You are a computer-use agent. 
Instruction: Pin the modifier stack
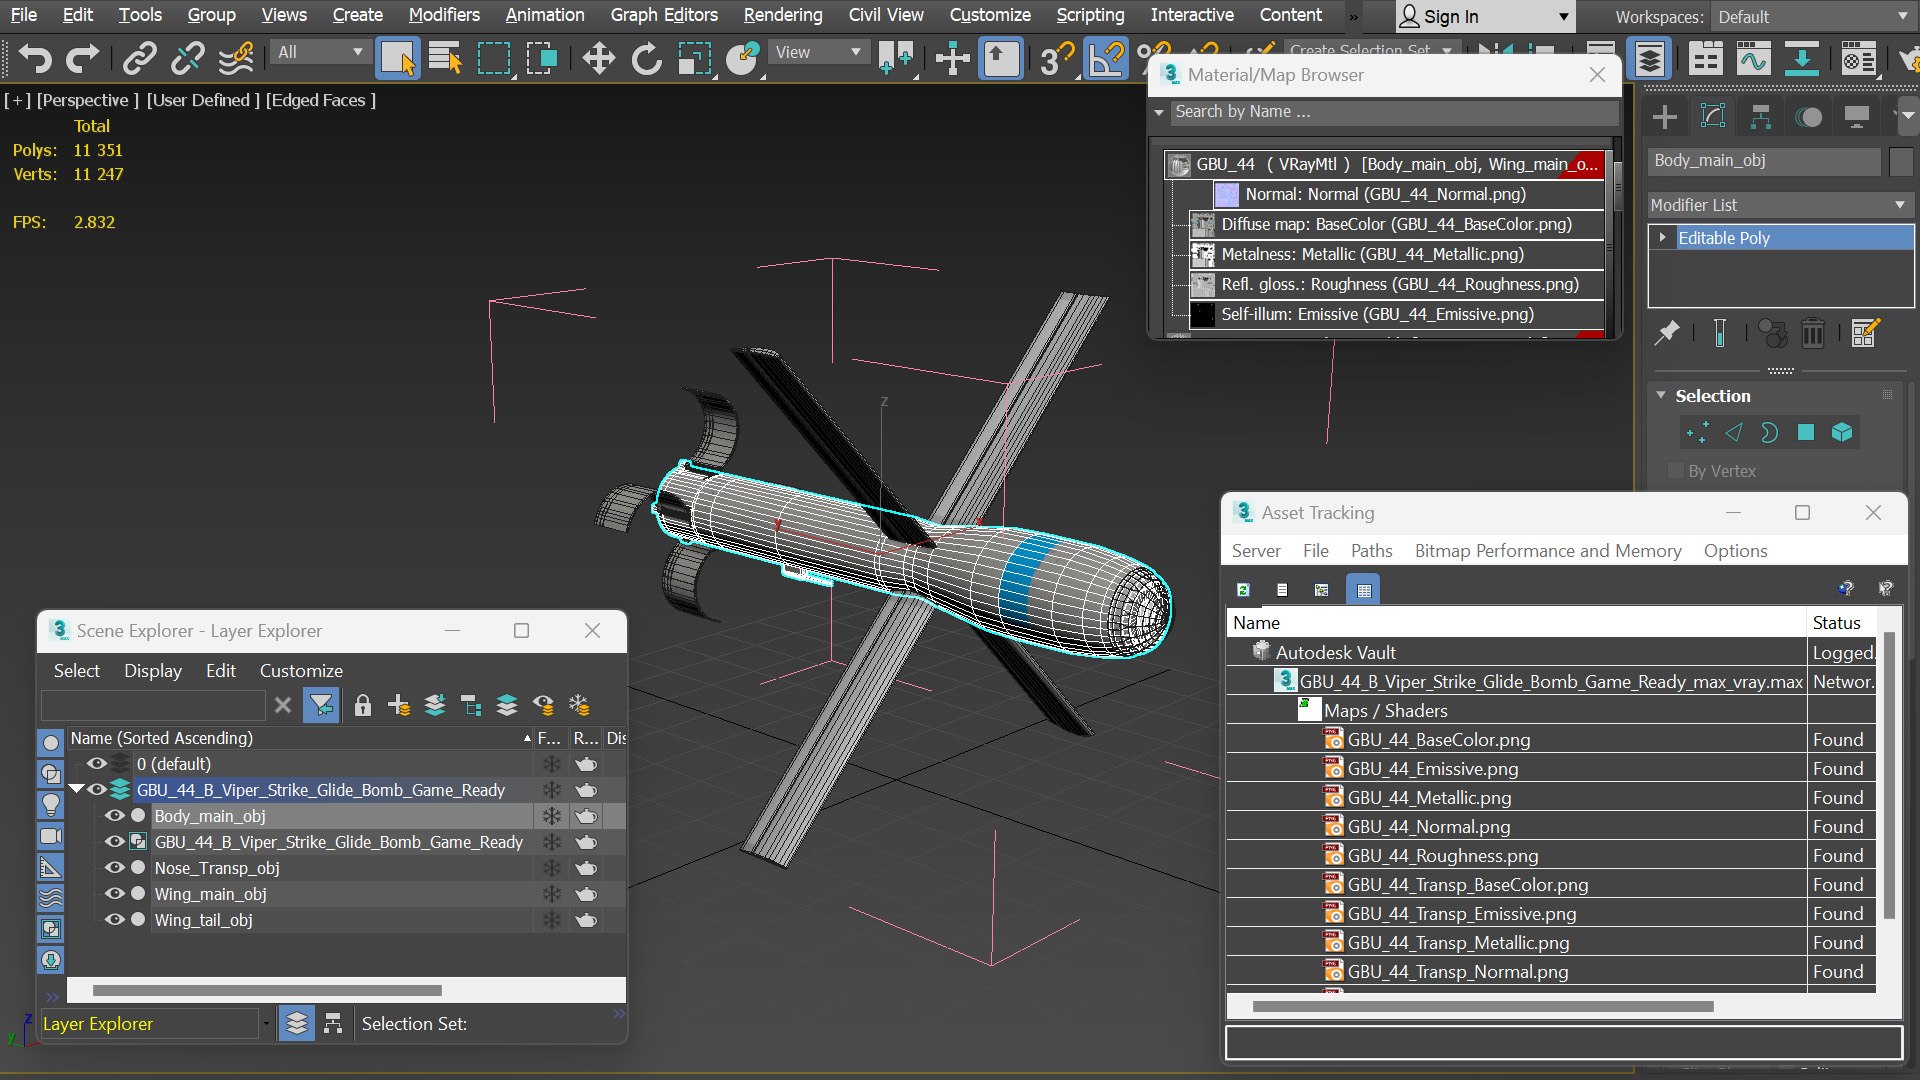[x=1666, y=333]
